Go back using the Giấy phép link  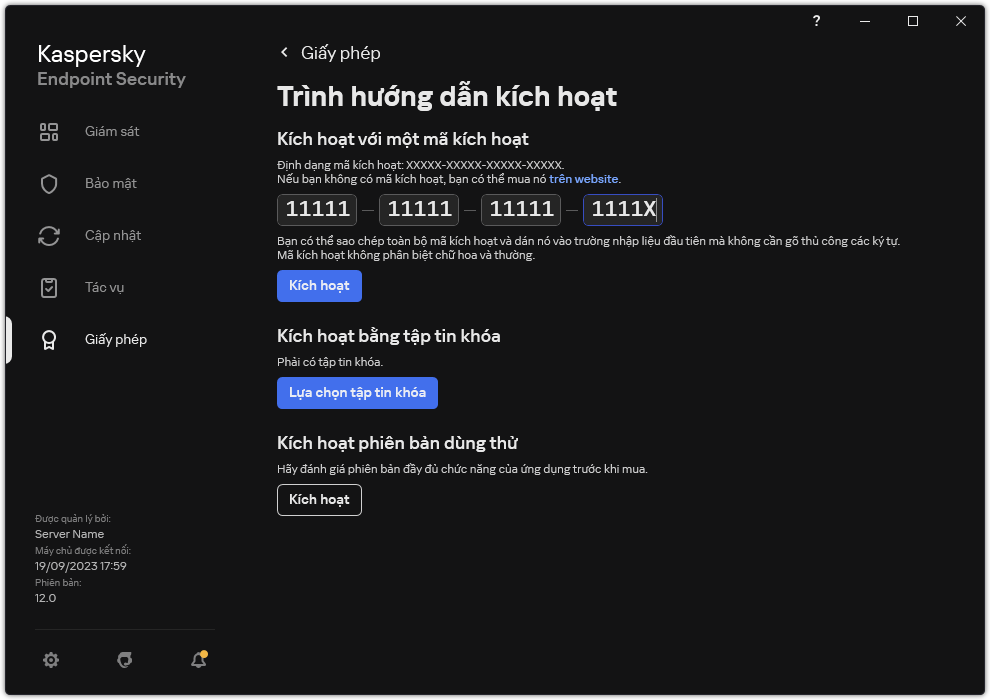(x=343, y=52)
